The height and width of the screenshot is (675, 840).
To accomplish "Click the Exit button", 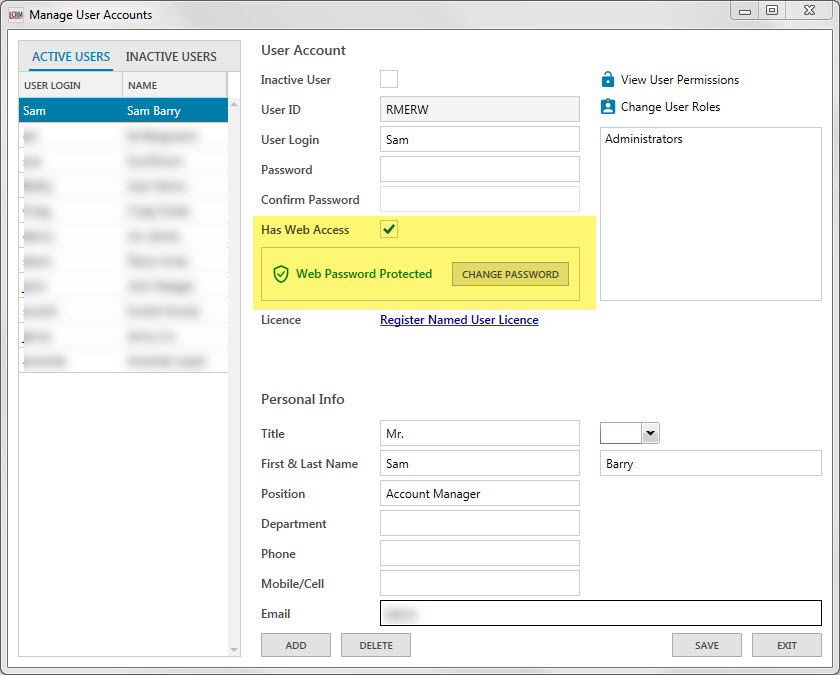I will [786, 645].
